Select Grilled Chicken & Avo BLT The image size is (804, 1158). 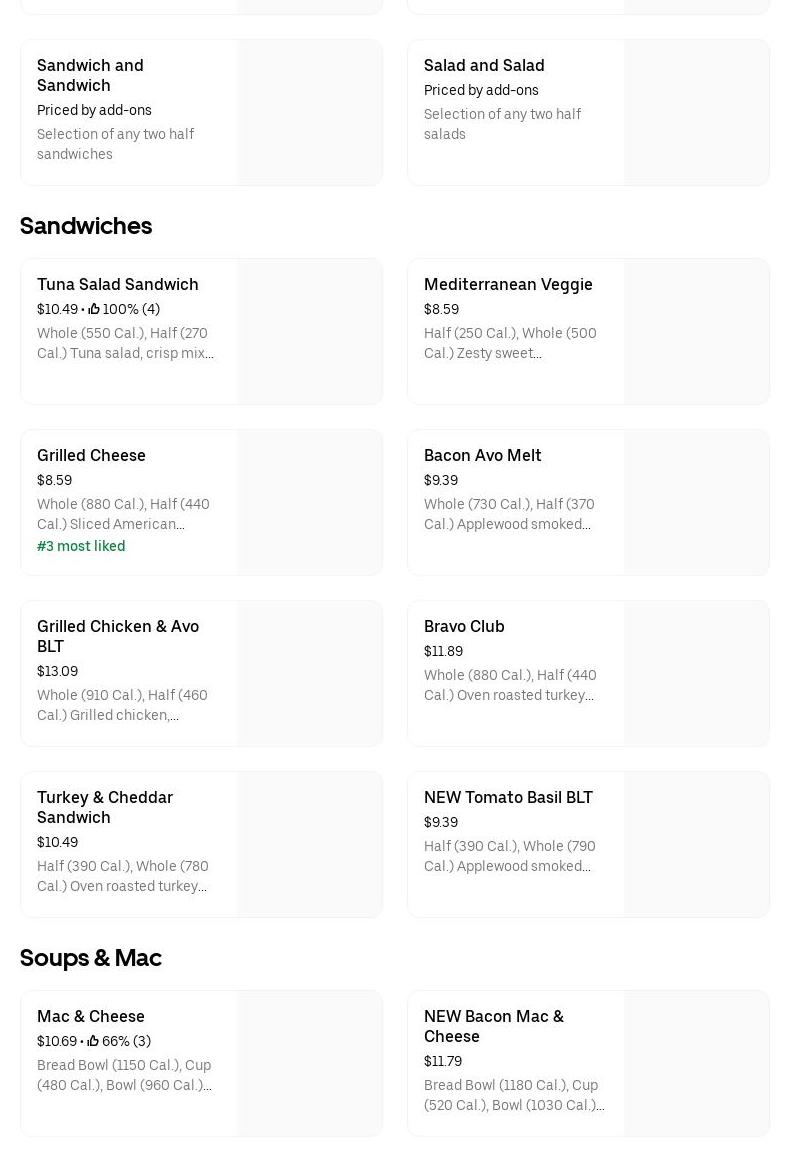coord(118,636)
